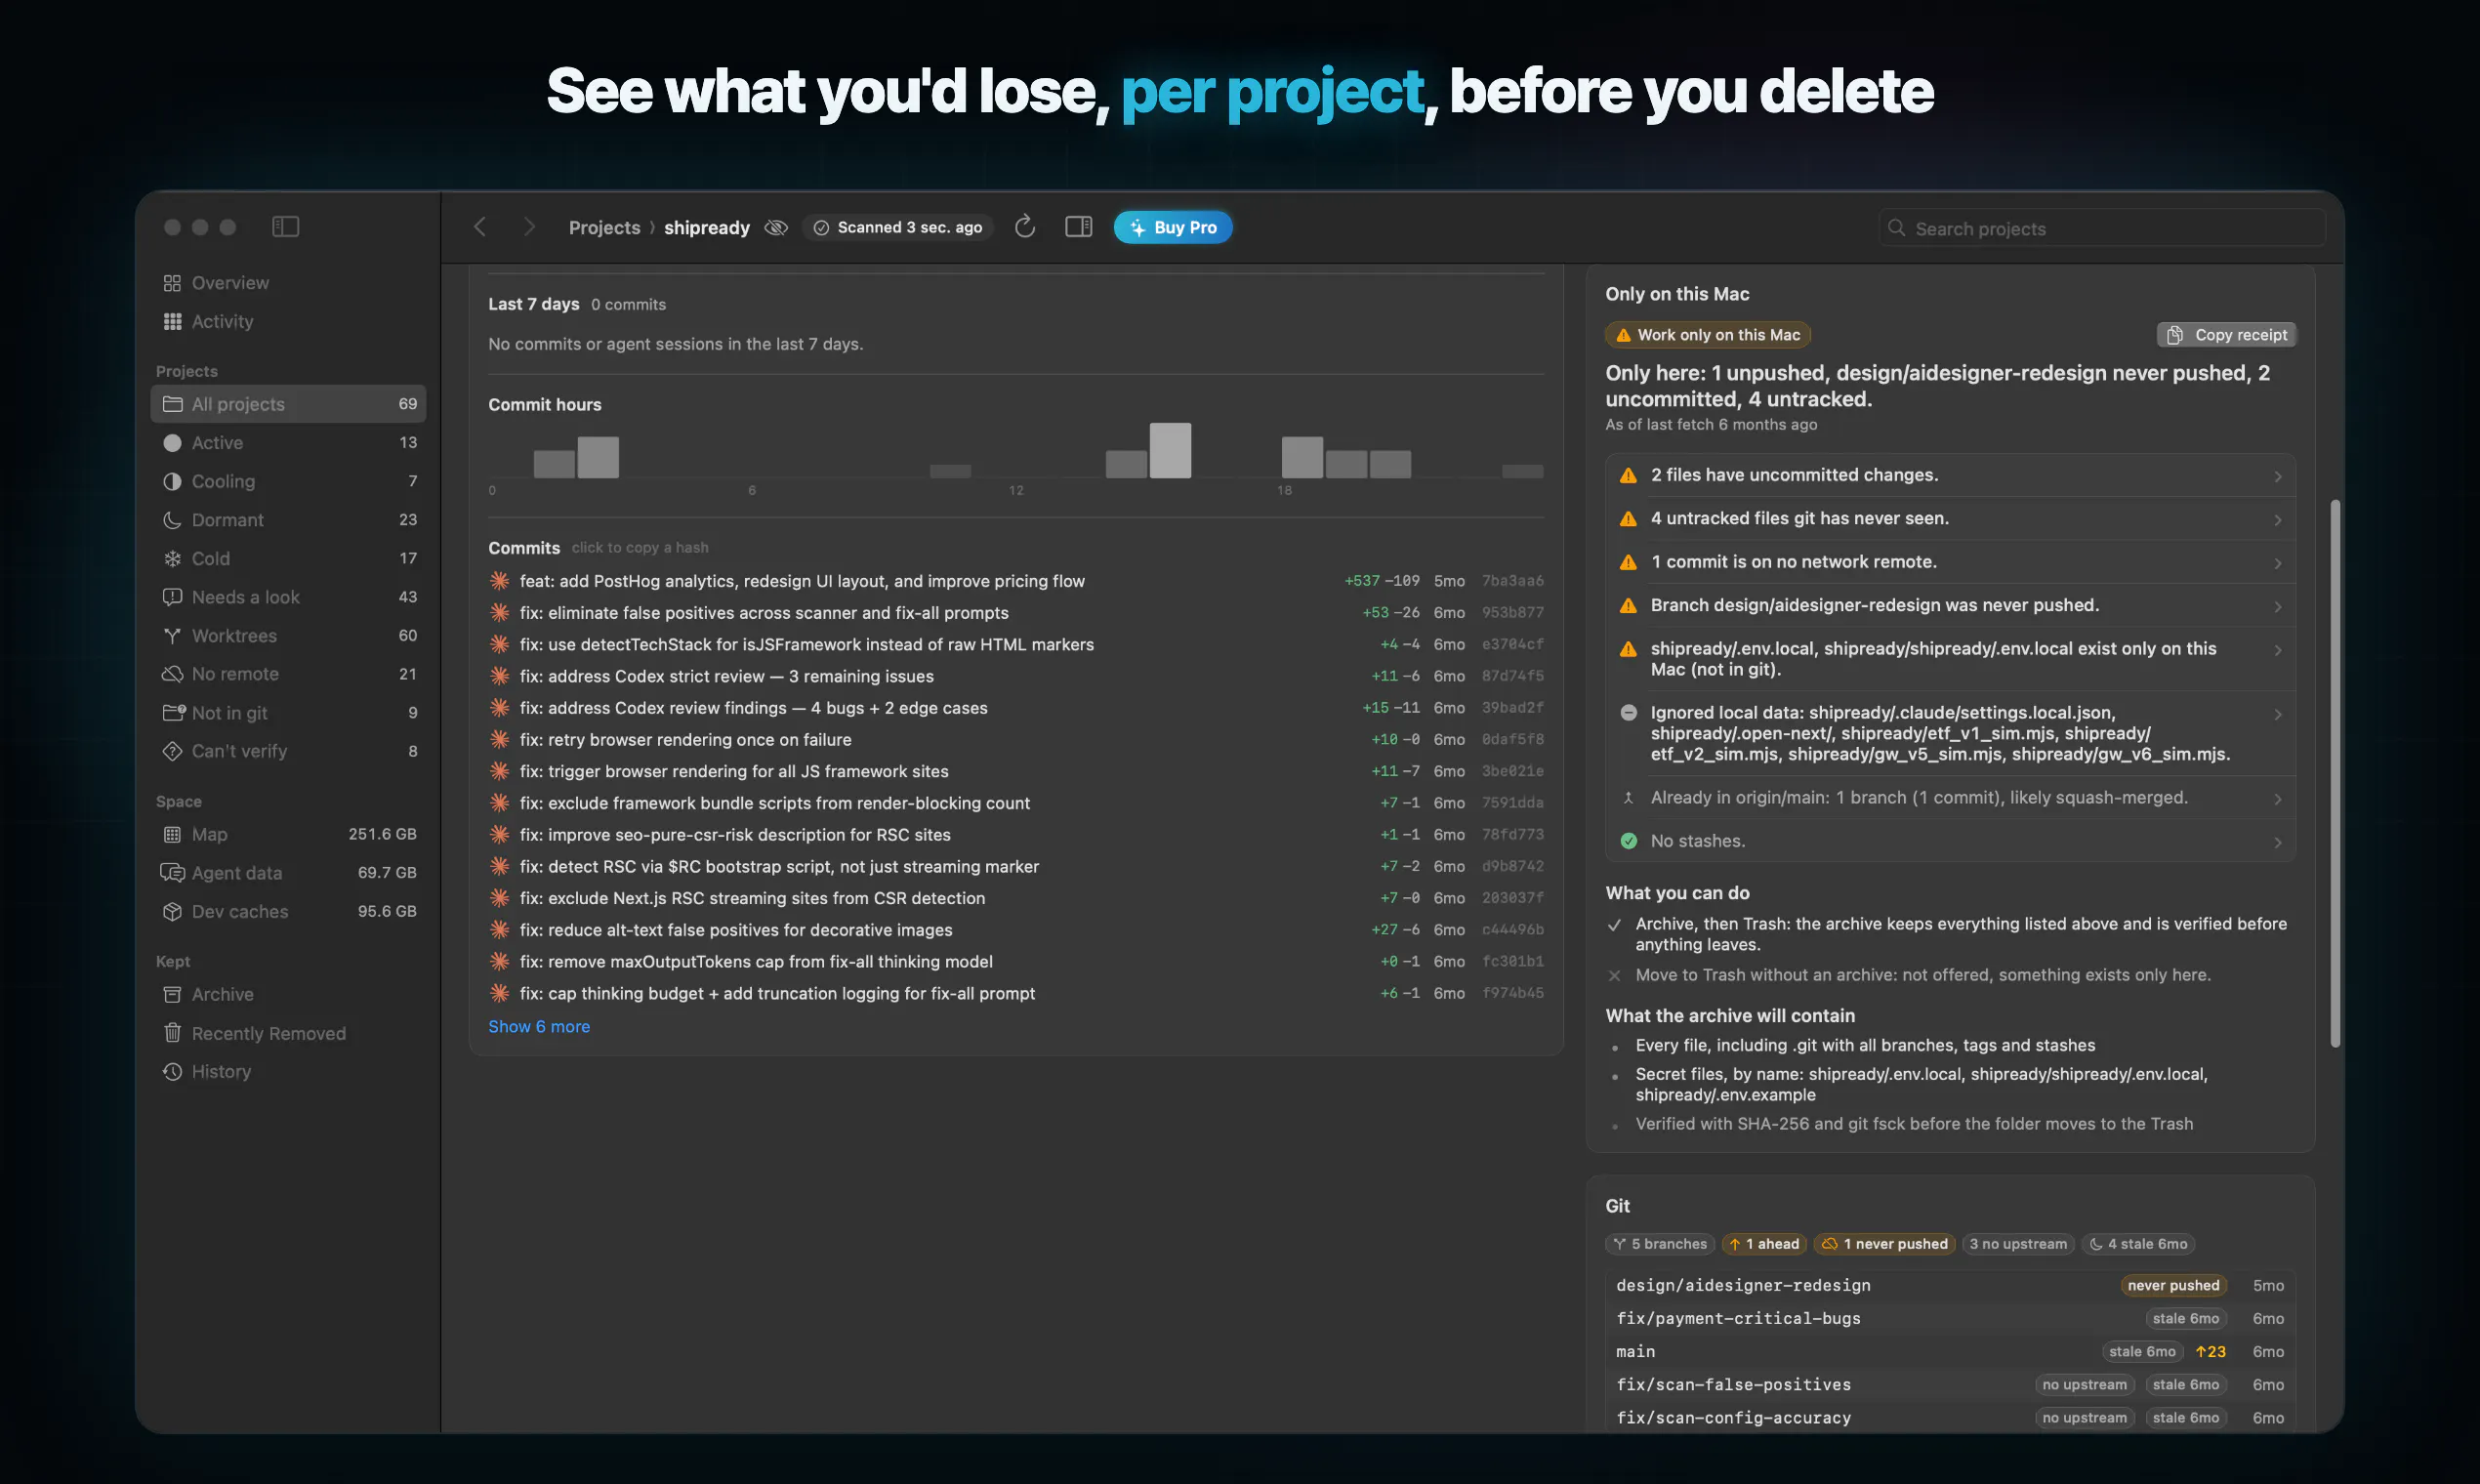2480x1484 pixels.
Task: Toggle the sidebar panel icon
Action: point(285,227)
